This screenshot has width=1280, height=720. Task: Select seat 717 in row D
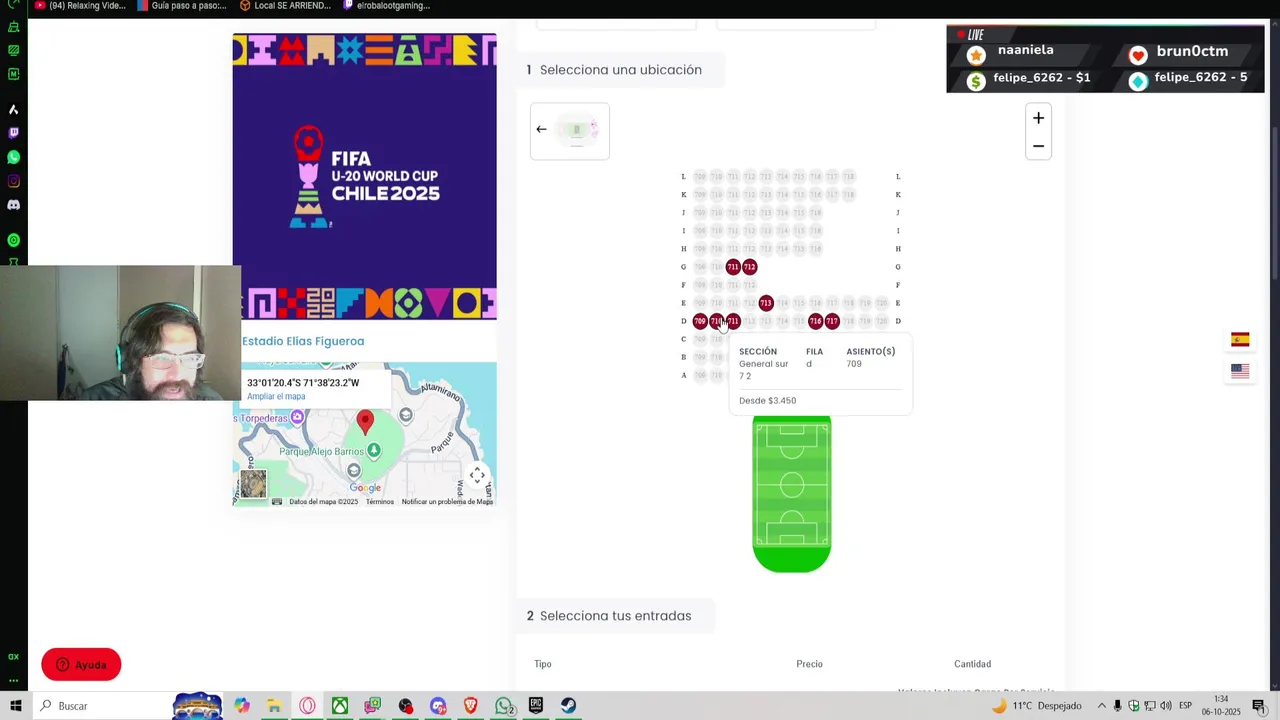click(832, 321)
